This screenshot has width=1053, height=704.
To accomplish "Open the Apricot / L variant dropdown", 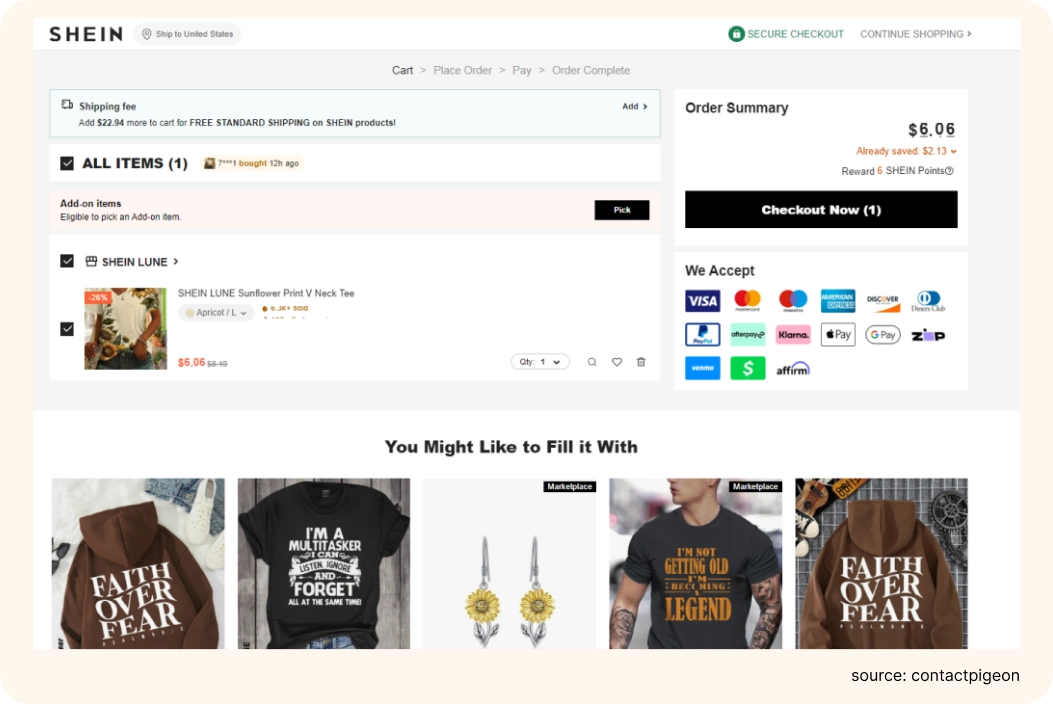I will click(216, 312).
